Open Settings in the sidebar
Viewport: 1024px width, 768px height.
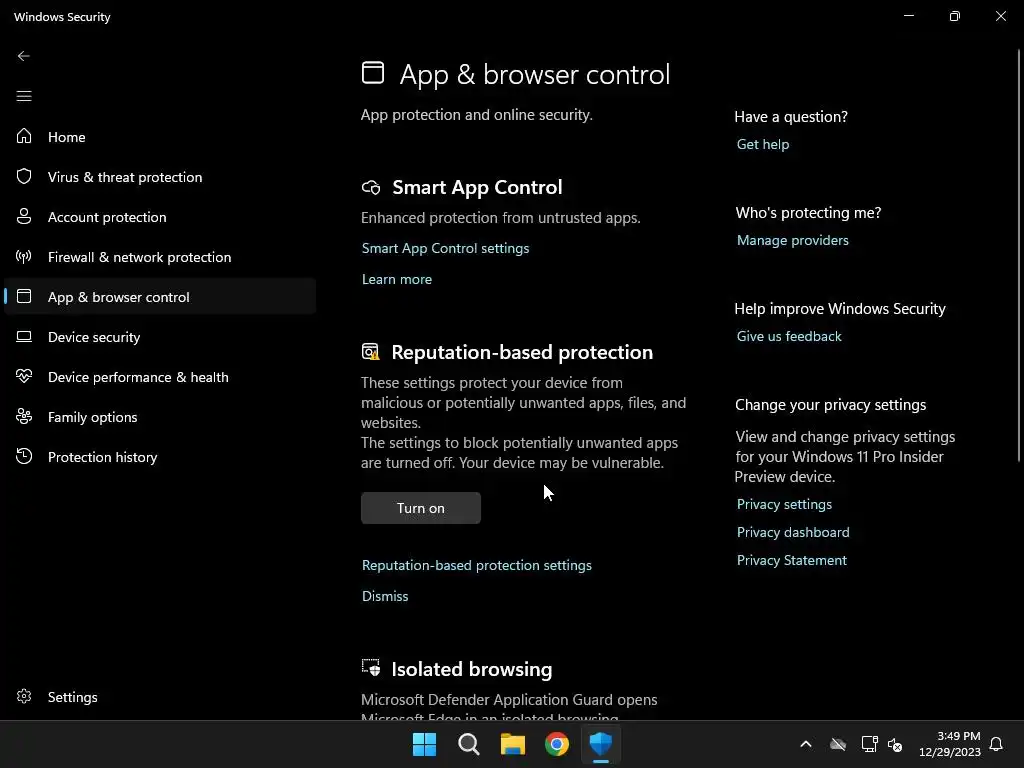click(160, 697)
